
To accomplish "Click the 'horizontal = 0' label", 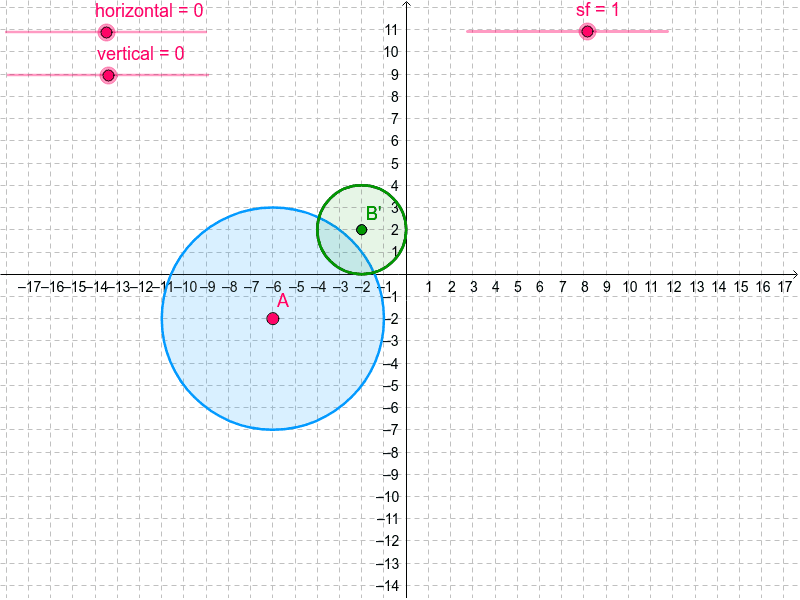I will 149,10.
